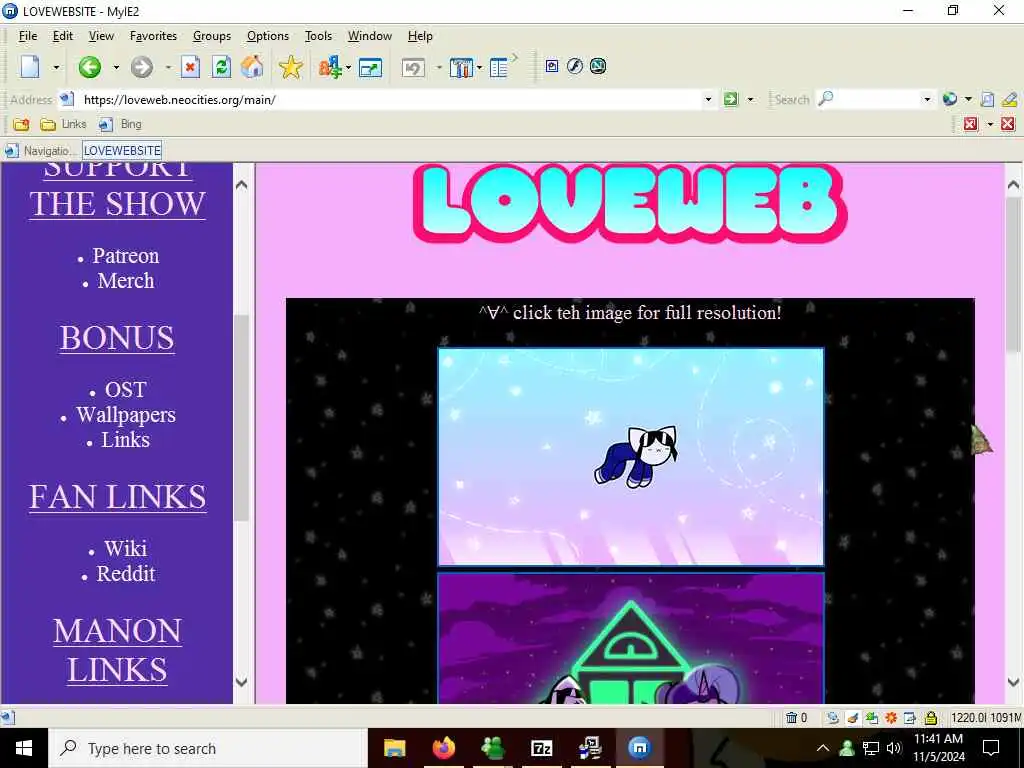Refresh the page using the green arrows icon

click(222, 67)
